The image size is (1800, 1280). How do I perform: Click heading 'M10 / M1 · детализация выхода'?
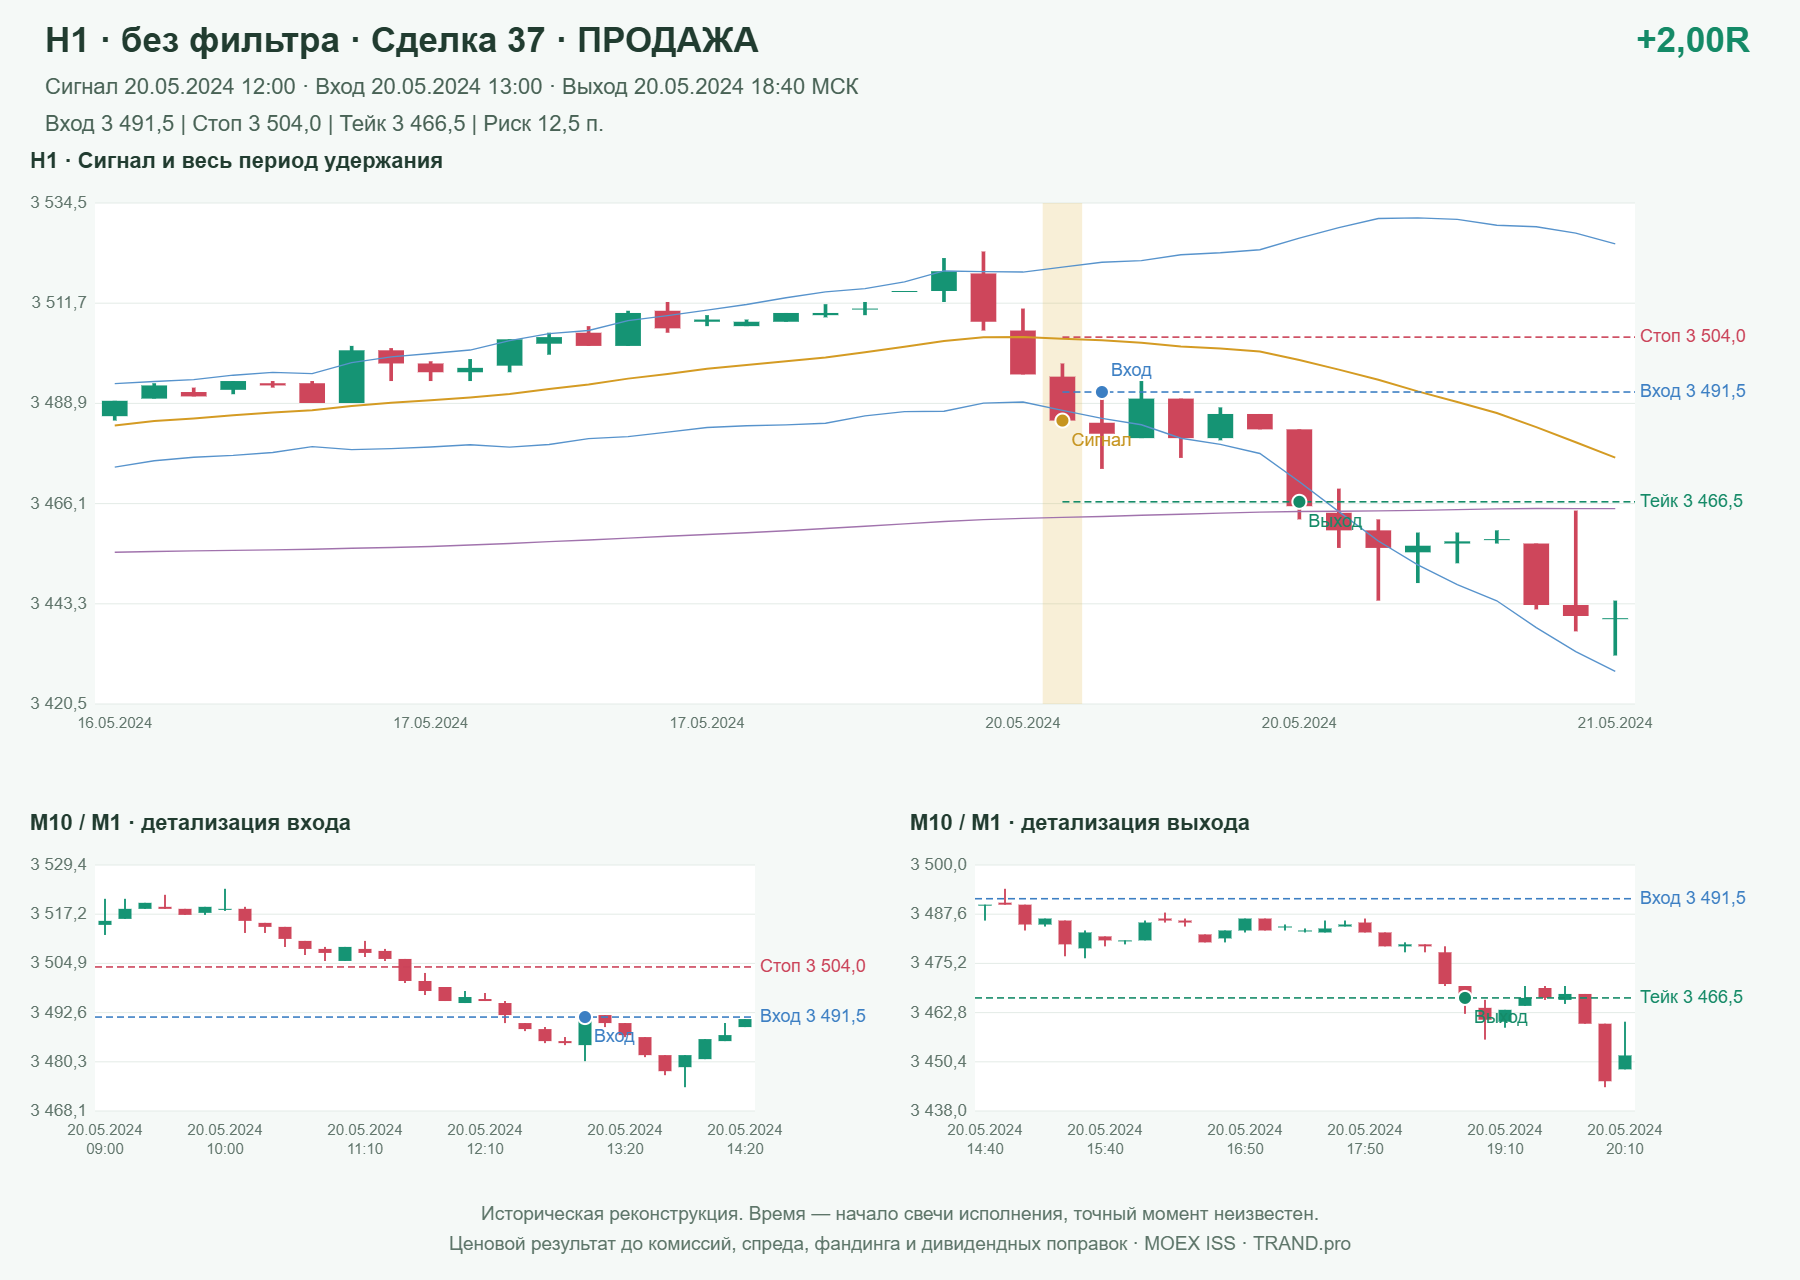[x=1080, y=823]
